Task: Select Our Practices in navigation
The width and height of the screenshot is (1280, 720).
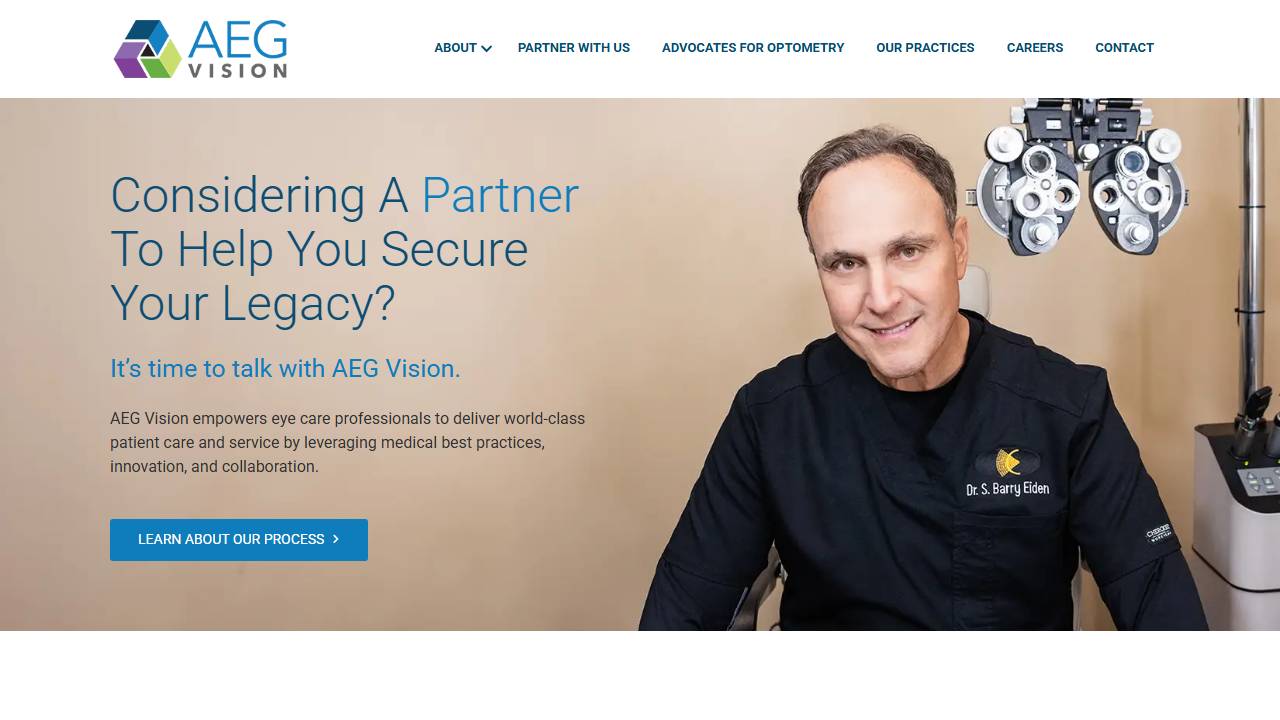Action: (925, 48)
